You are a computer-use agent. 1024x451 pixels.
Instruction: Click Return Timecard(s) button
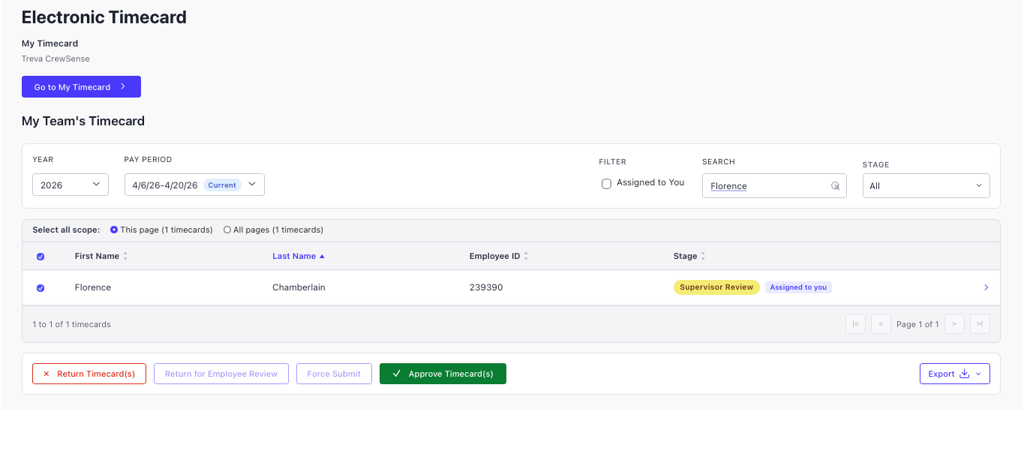(89, 374)
